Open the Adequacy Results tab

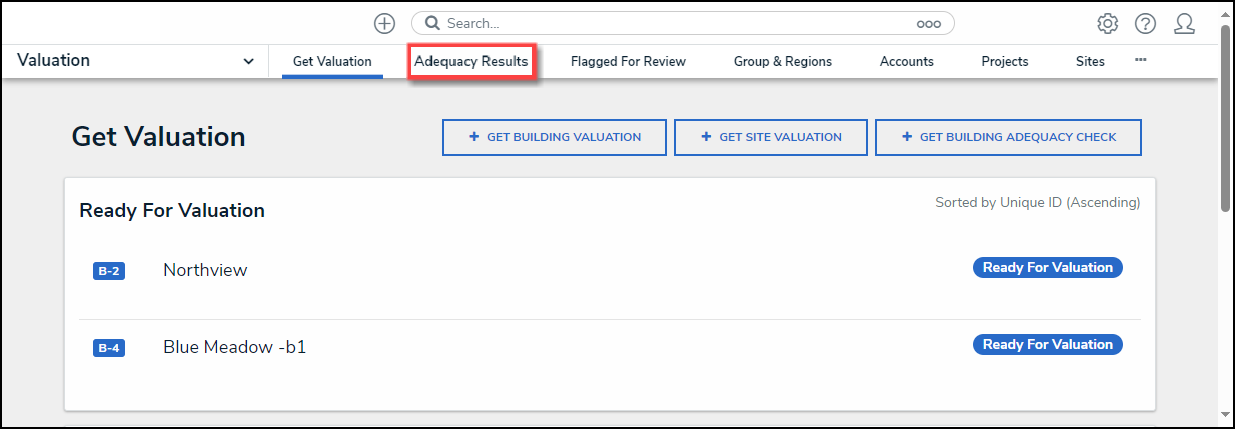tap(471, 62)
